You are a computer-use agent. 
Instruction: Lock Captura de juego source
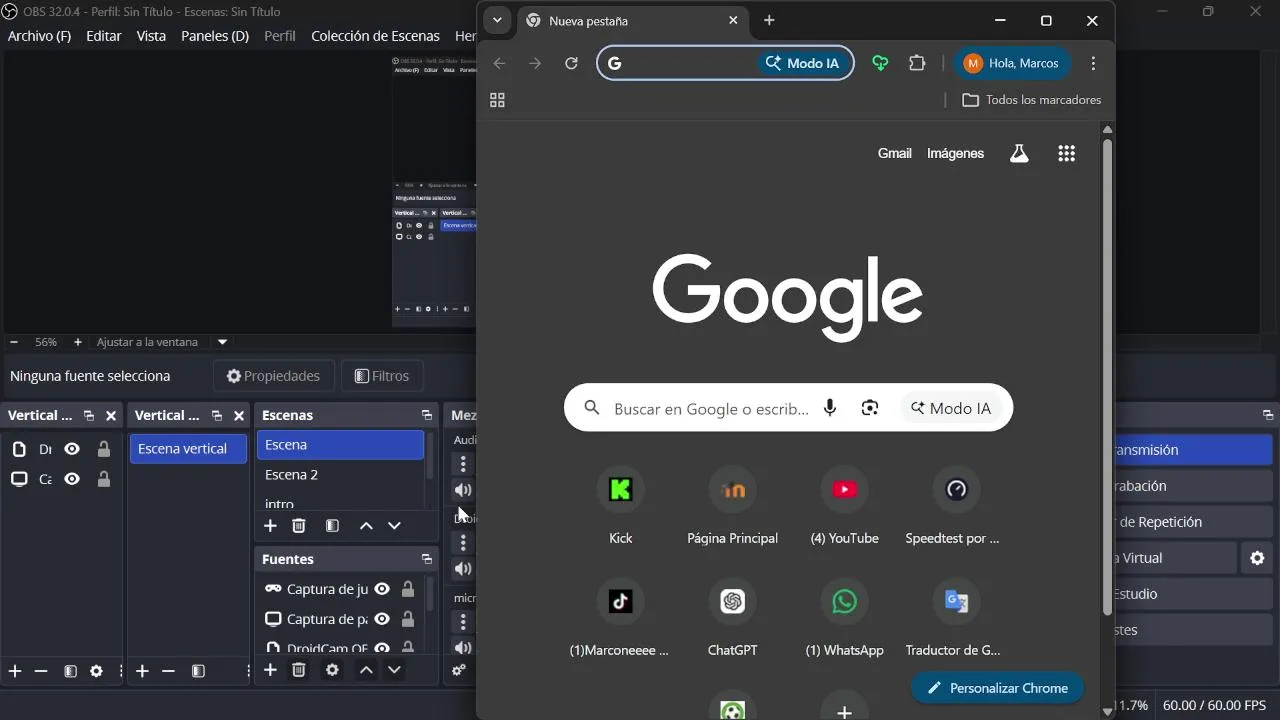[x=408, y=589]
